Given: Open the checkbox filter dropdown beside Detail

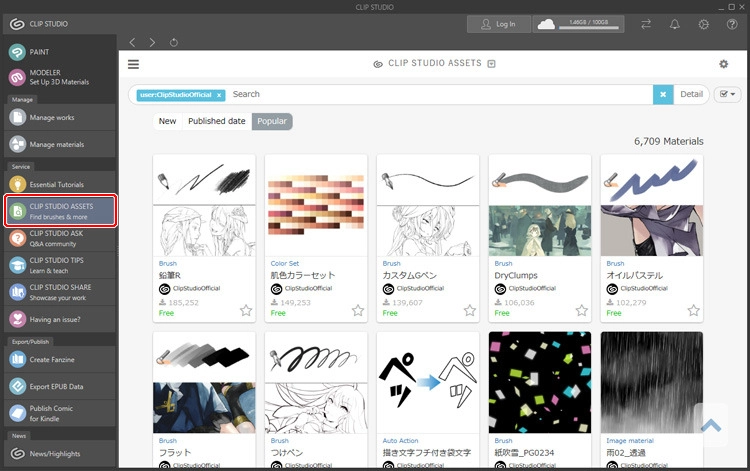Looking at the screenshot, I should click(727, 94).
